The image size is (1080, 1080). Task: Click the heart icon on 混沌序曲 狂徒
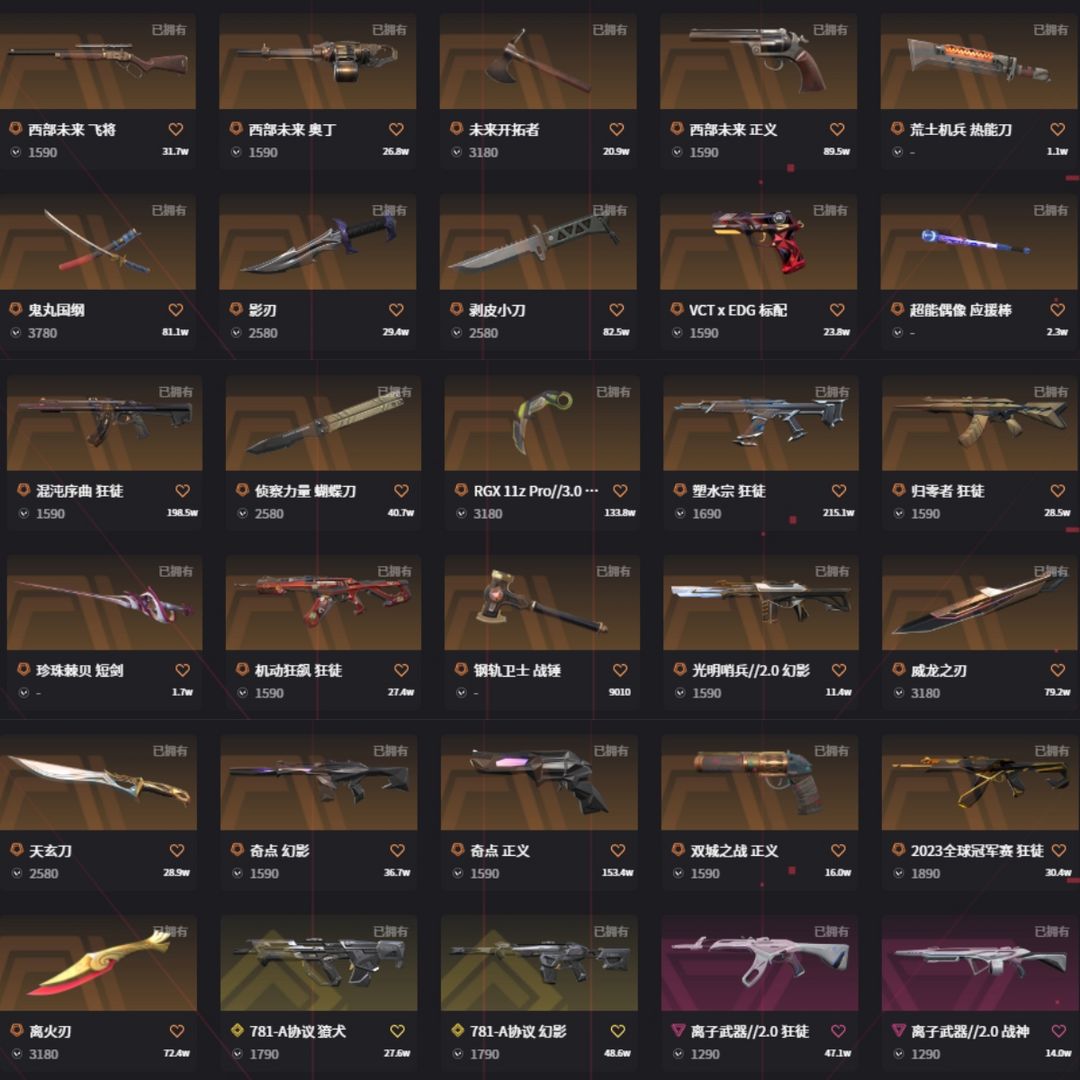click(x=183, y=491)
